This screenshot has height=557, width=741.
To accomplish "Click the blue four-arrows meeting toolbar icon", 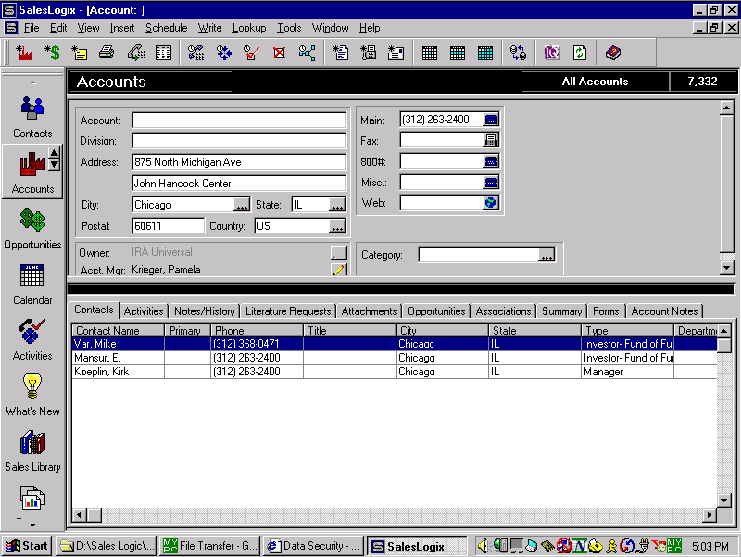I will [x=224, y=52].
